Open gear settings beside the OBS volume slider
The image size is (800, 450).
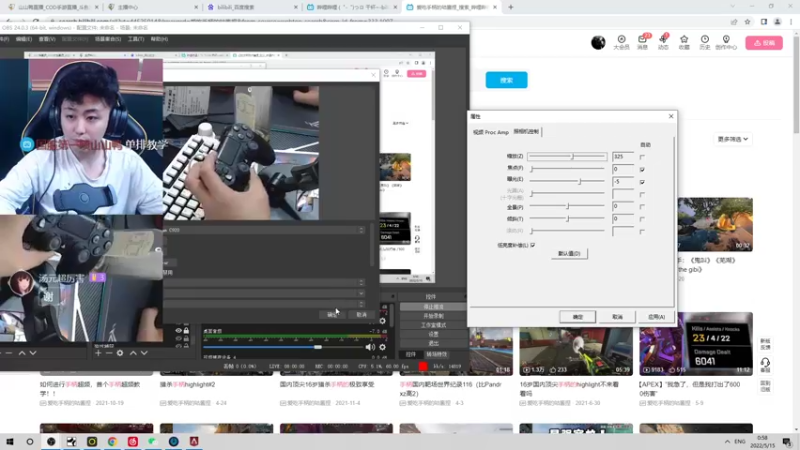[x=383, y=347]
